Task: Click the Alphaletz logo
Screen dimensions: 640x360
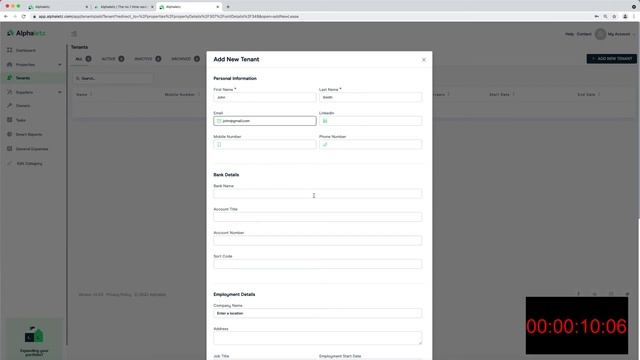Action: coord(27,33)
